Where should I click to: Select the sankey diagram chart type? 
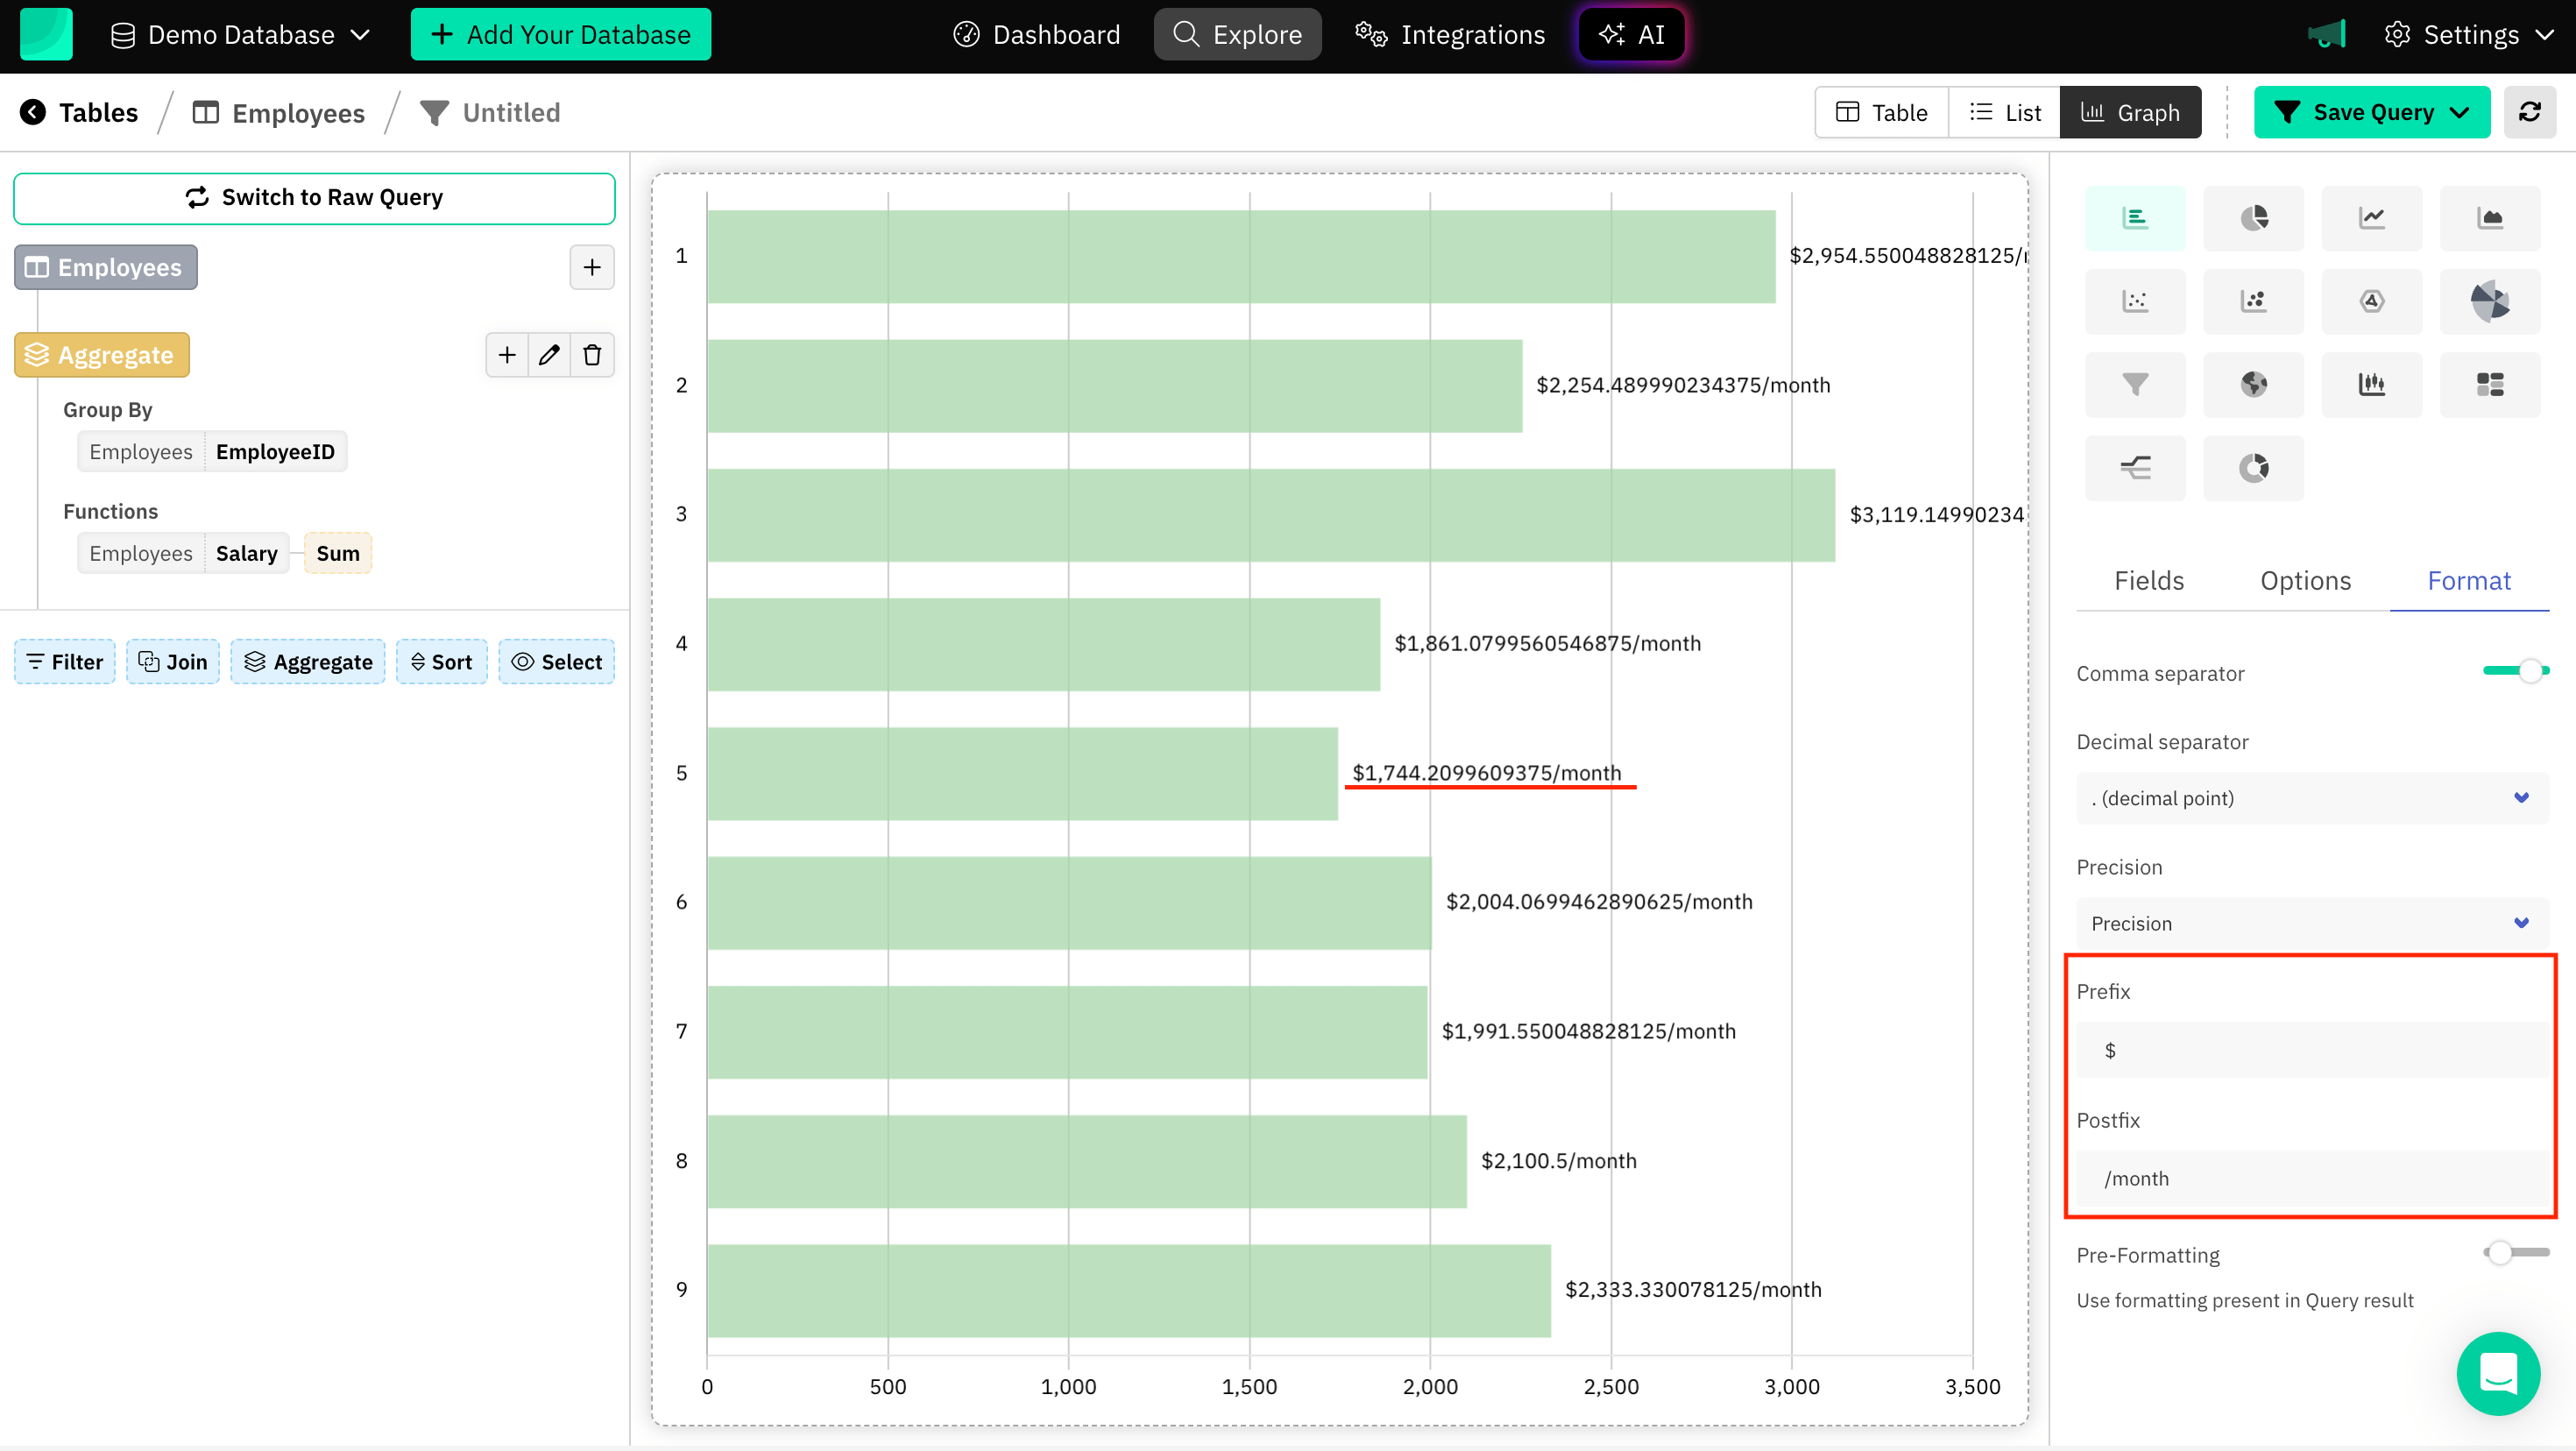[2135, 467]
